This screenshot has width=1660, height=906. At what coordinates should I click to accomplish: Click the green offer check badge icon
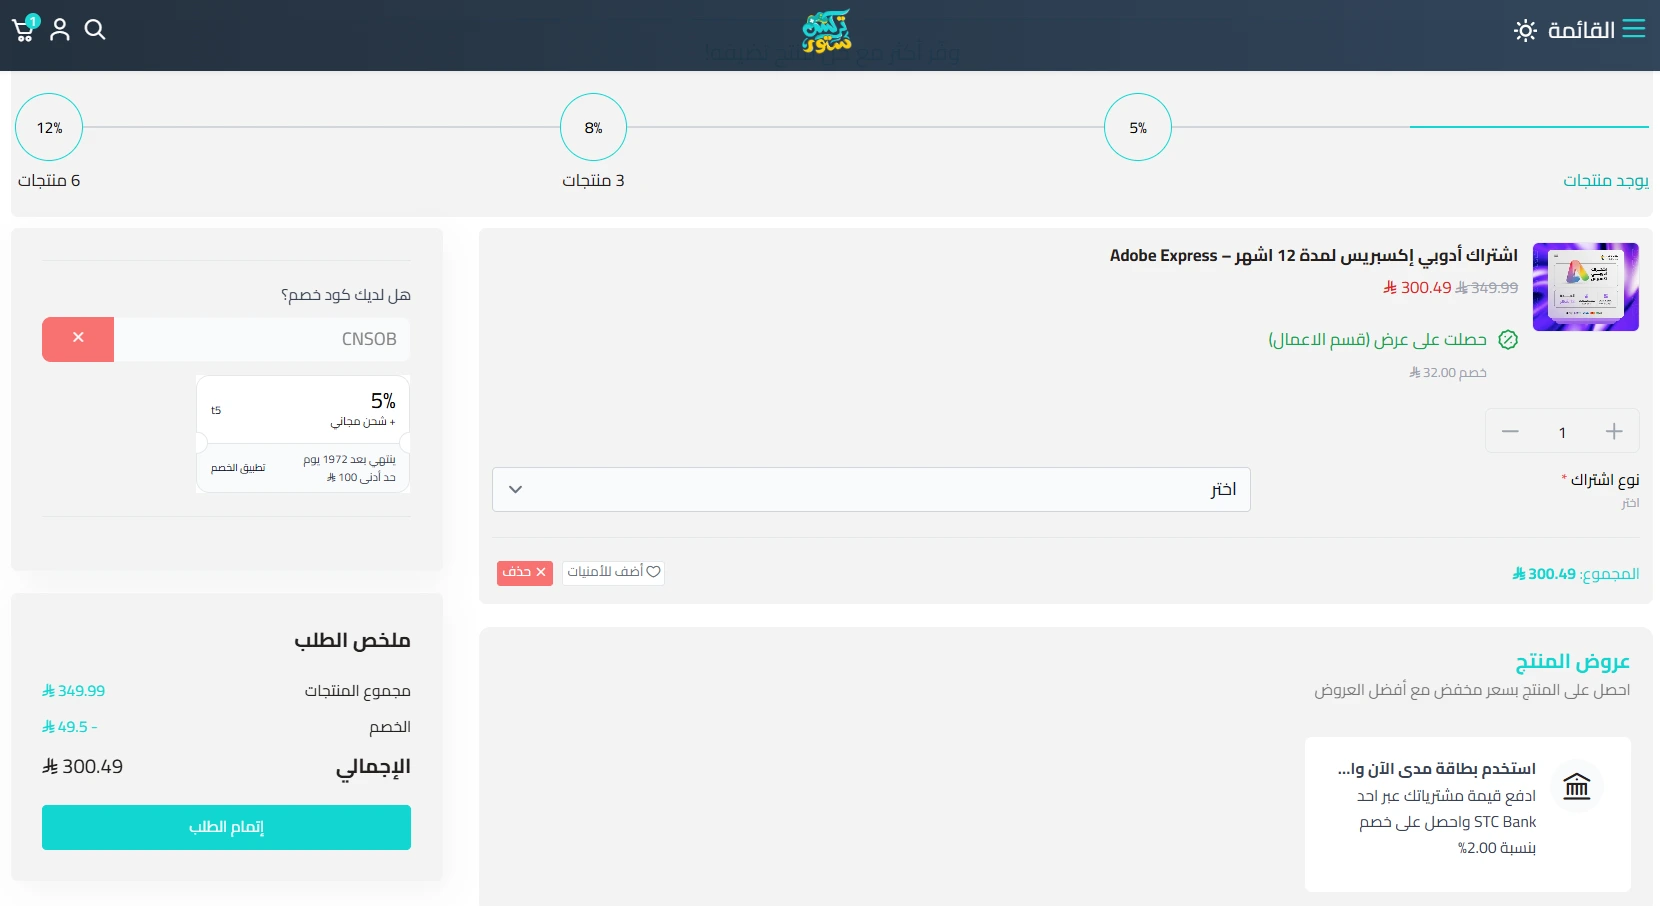[x=1508, y=340]
